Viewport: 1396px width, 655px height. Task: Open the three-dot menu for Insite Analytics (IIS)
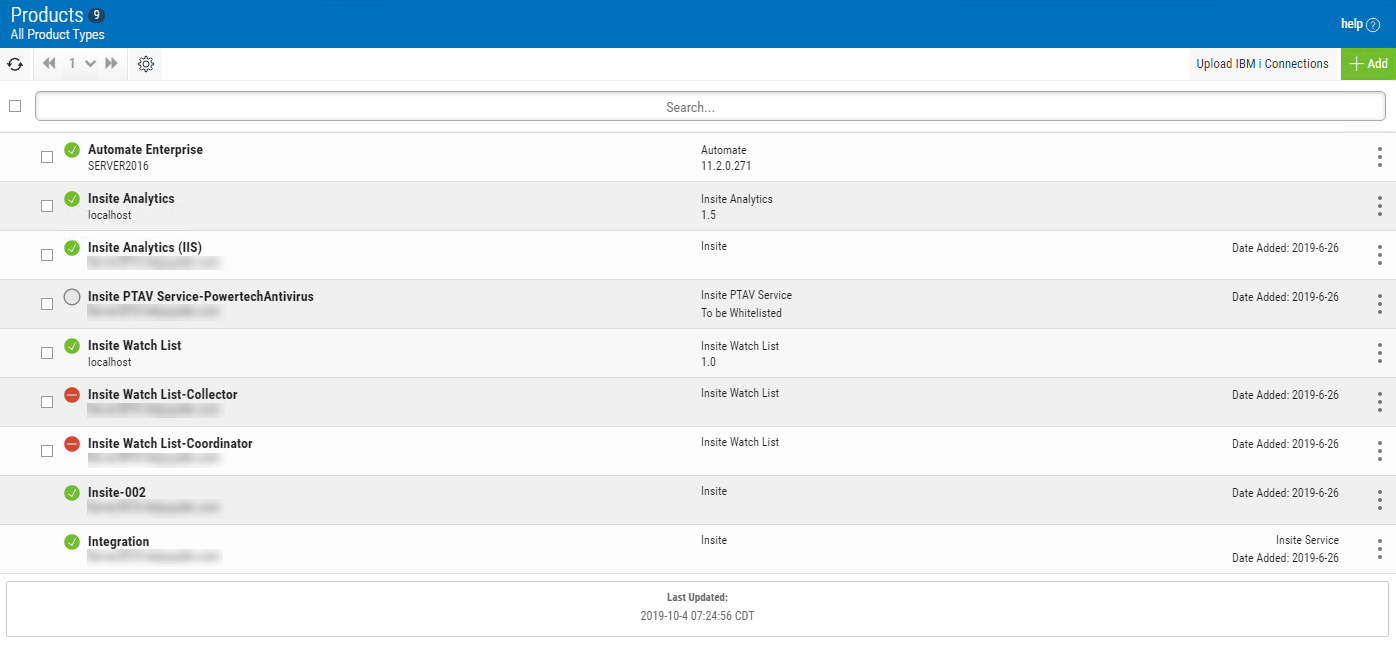[1380, 255]
